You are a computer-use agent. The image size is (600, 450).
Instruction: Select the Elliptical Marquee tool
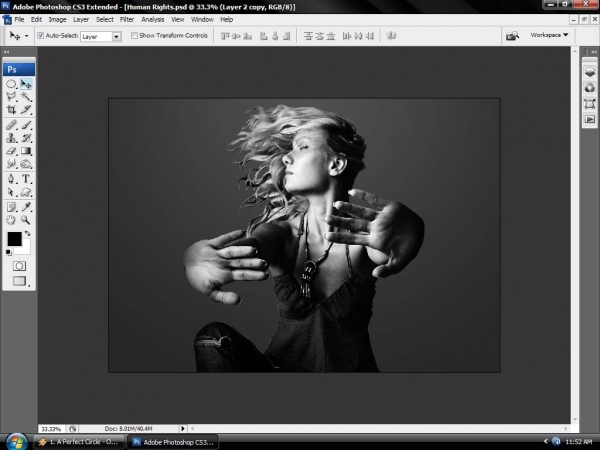tap(11, 84)
